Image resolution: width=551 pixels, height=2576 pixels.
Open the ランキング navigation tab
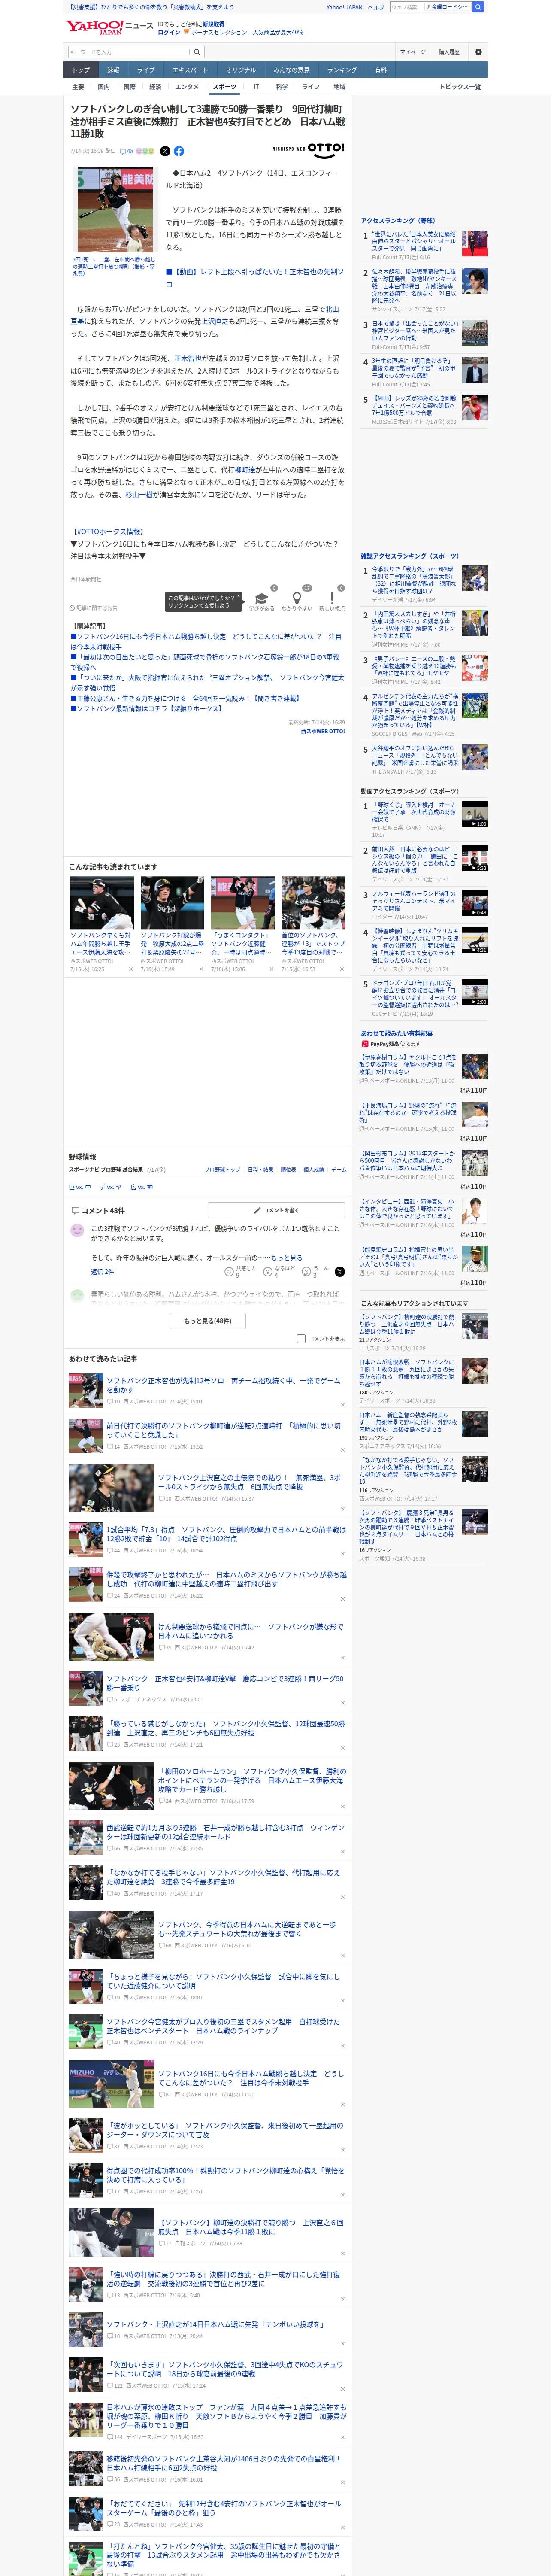coord(342,70)
